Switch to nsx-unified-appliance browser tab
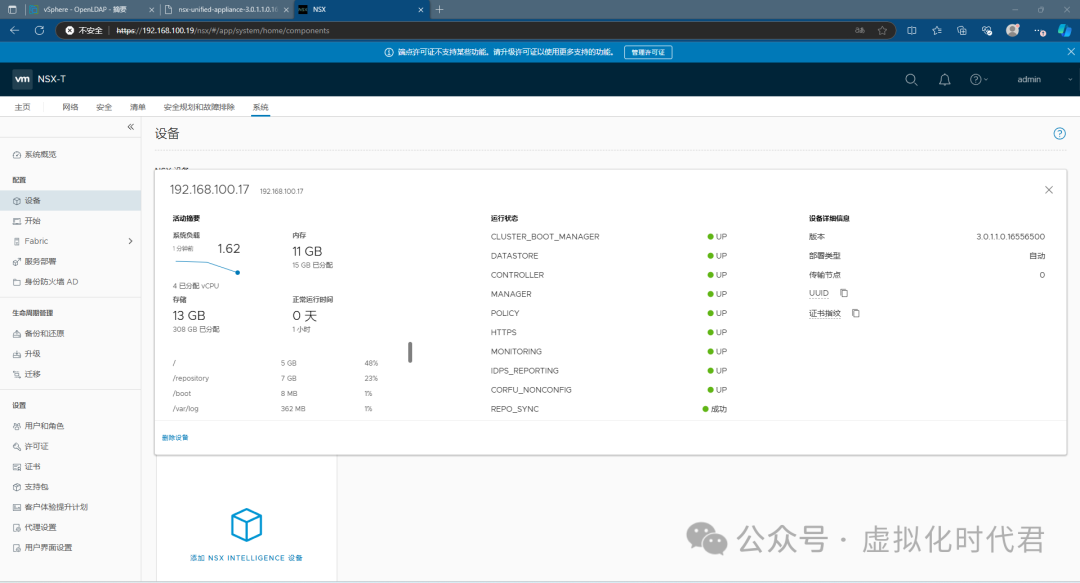 227,10
